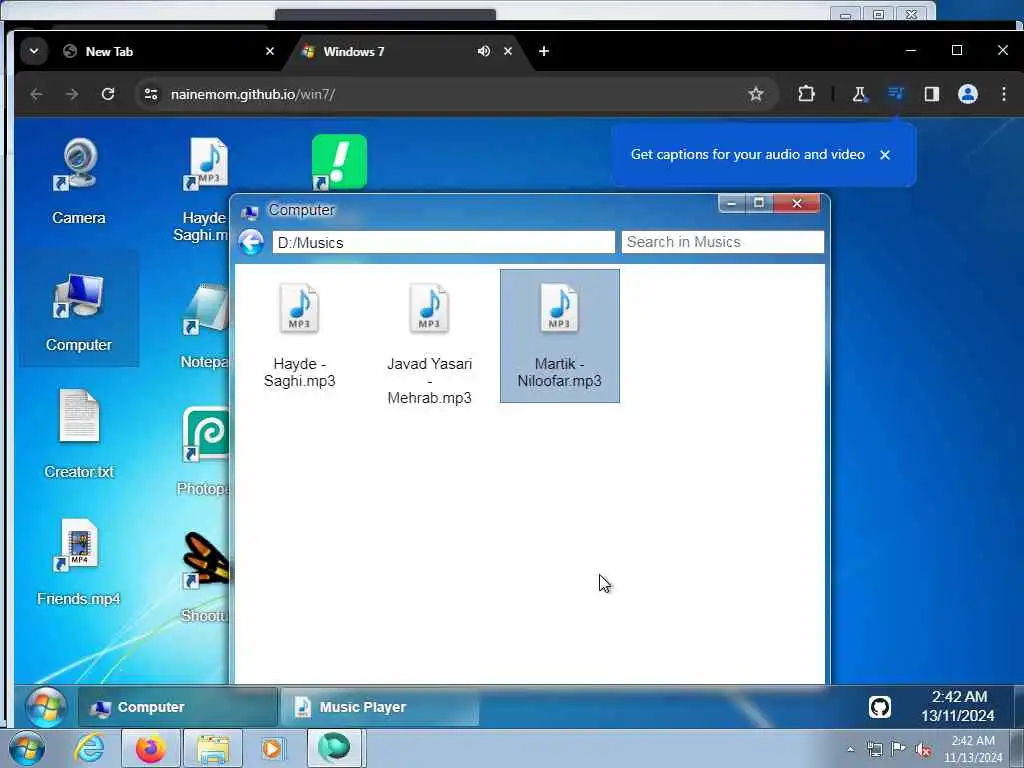Mute the Windows 7 tab audio icon

(x=483, y=51)
